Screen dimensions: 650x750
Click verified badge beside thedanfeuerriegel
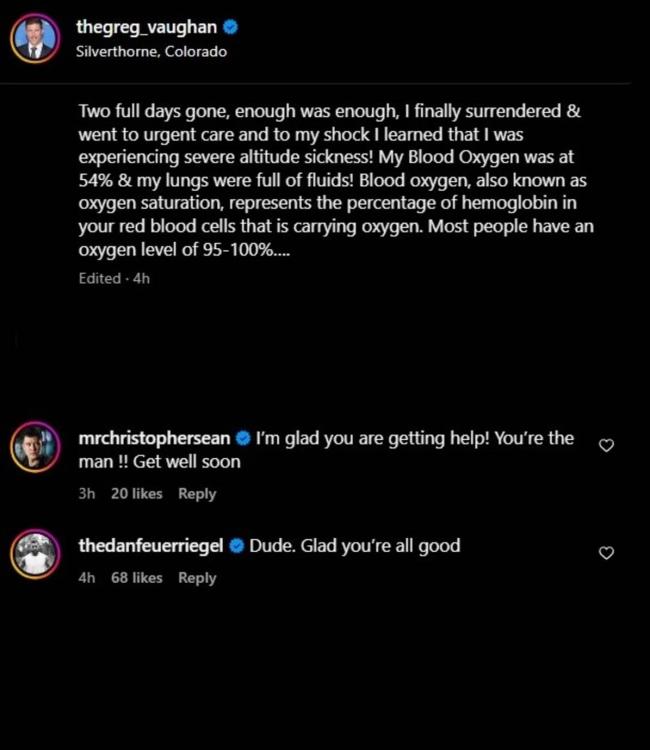[238, 546]
